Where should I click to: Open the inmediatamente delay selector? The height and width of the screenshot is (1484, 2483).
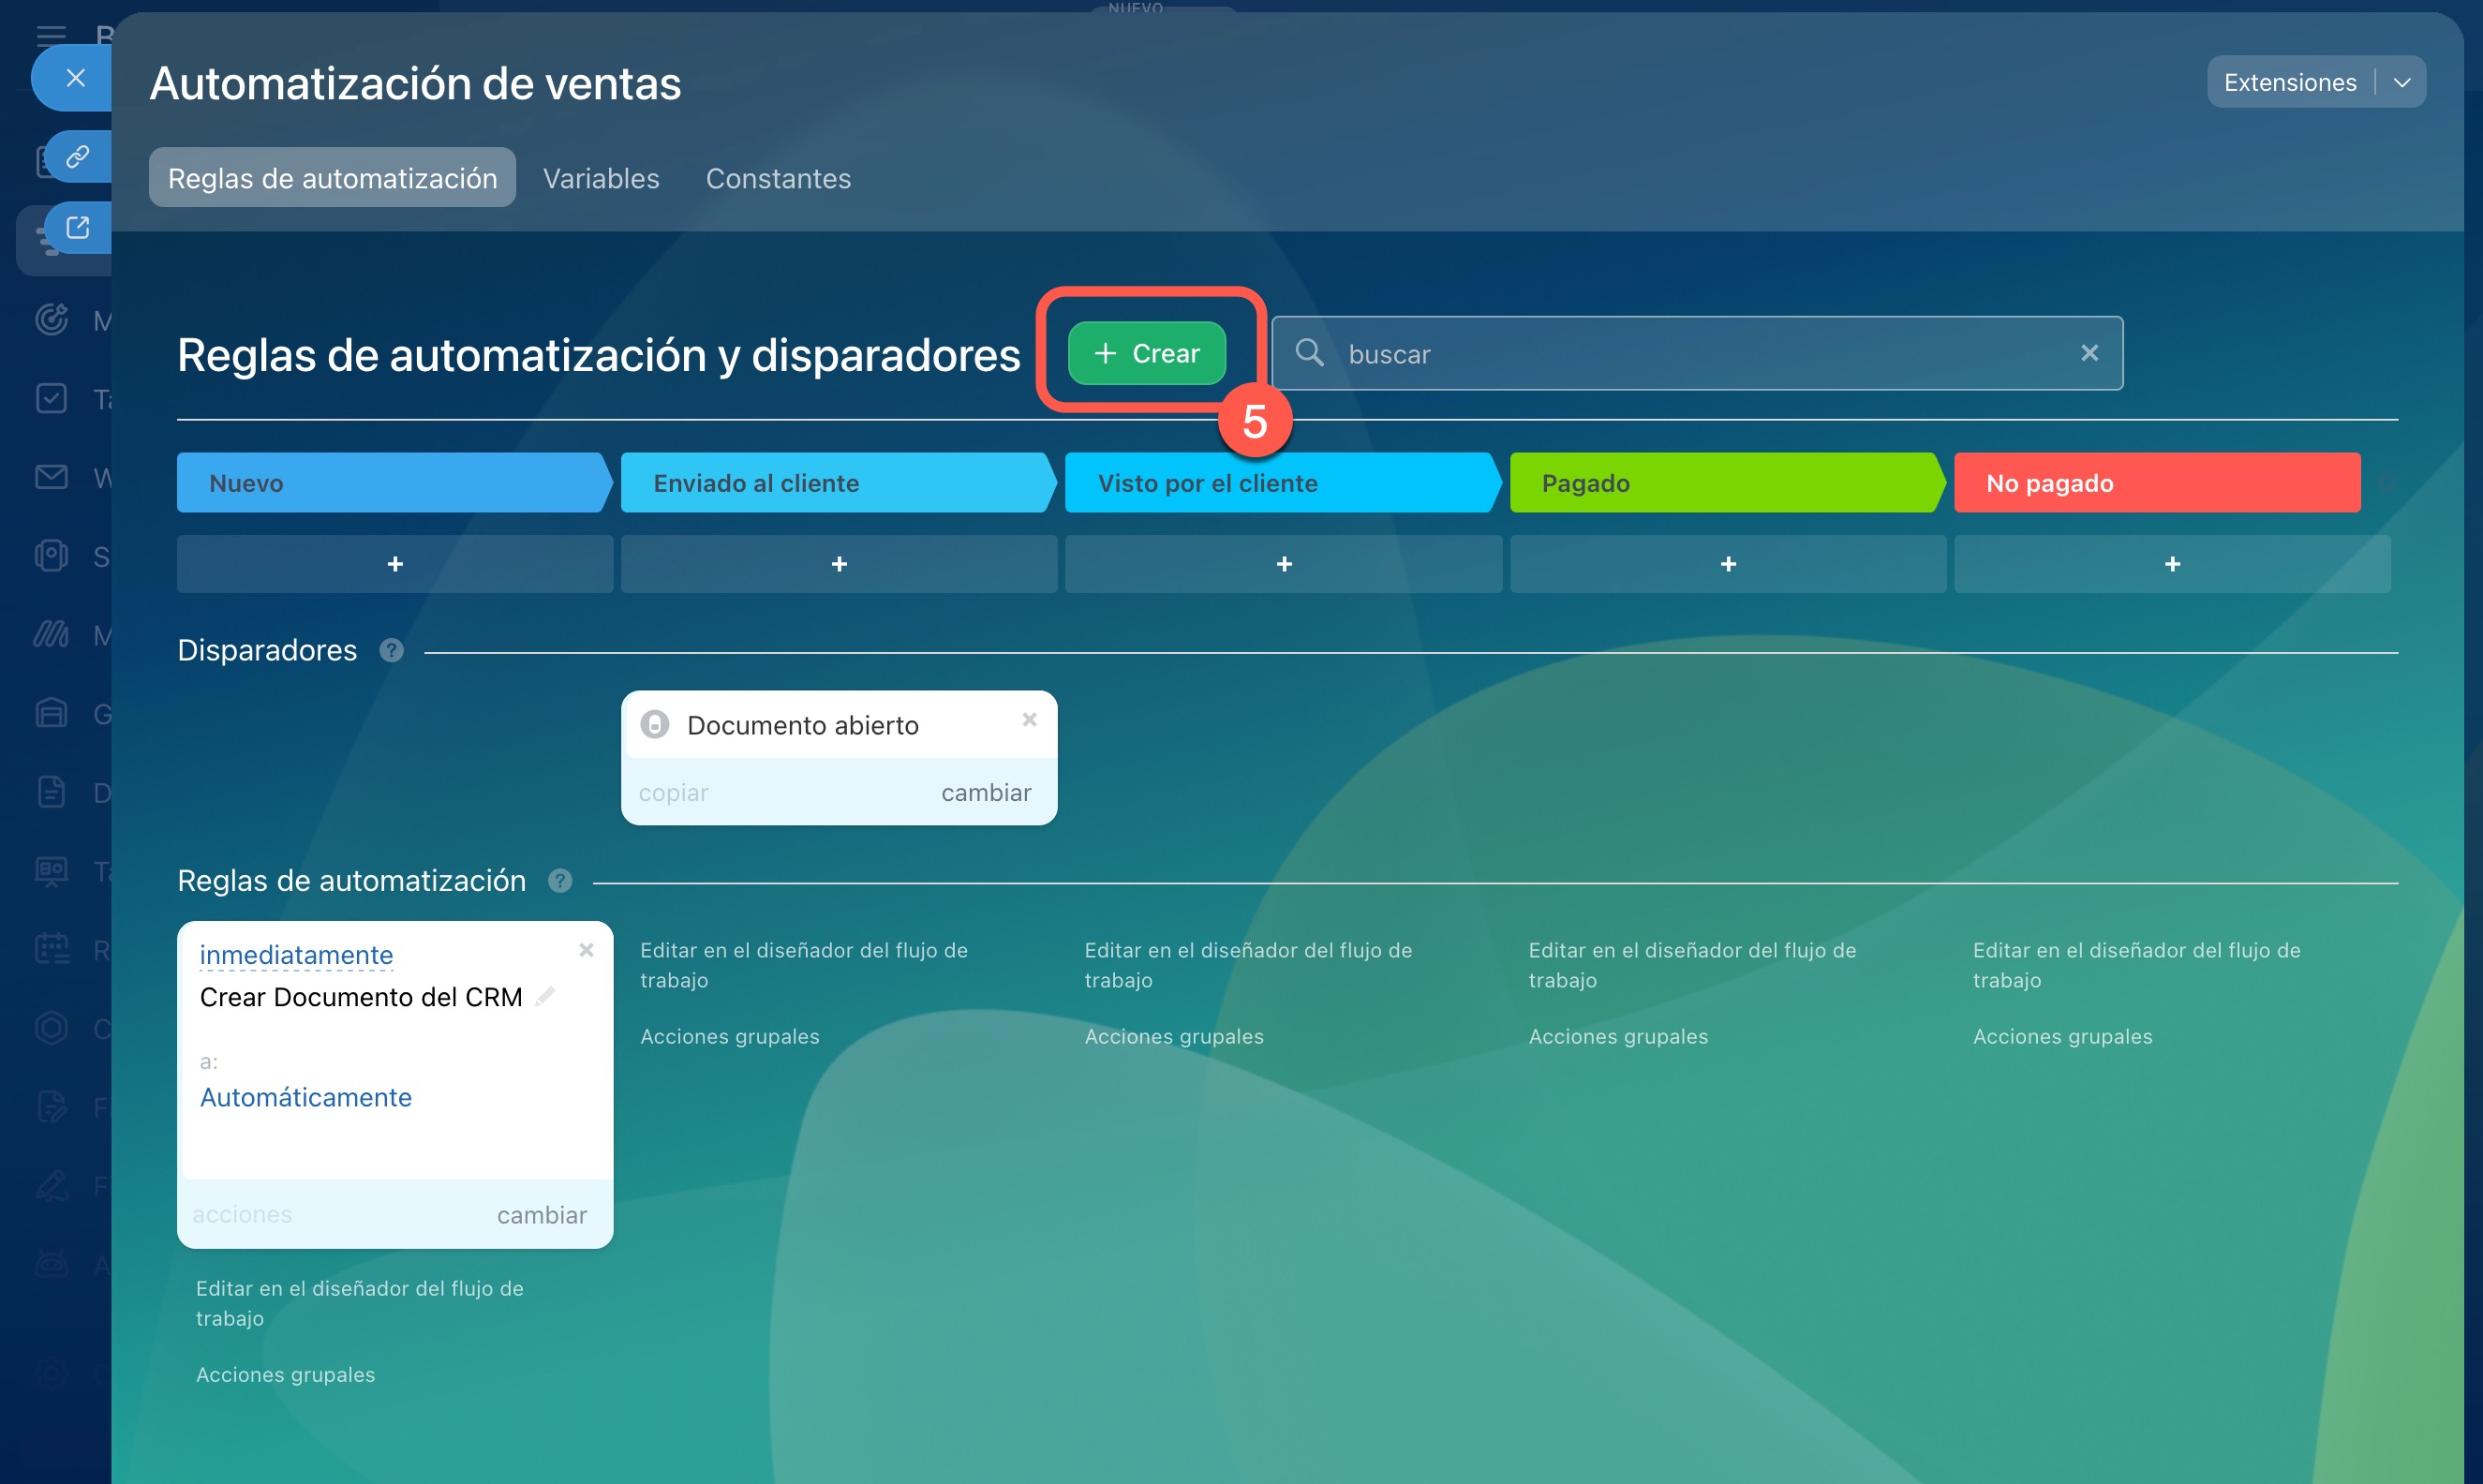click(x=296, y=955)
